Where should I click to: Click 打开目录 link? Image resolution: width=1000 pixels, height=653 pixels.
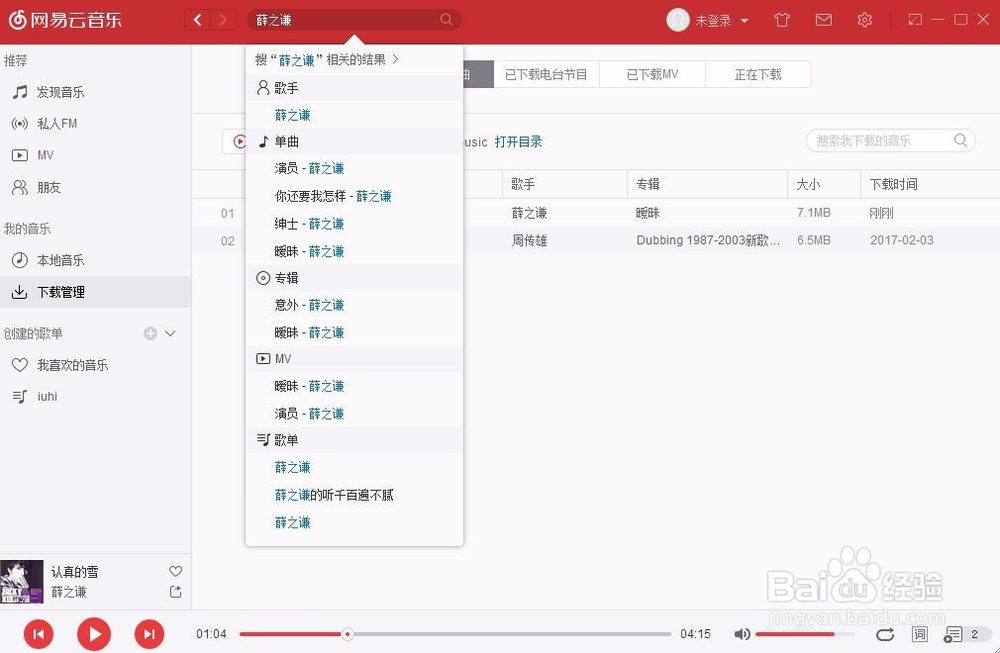tap(518, 142)
